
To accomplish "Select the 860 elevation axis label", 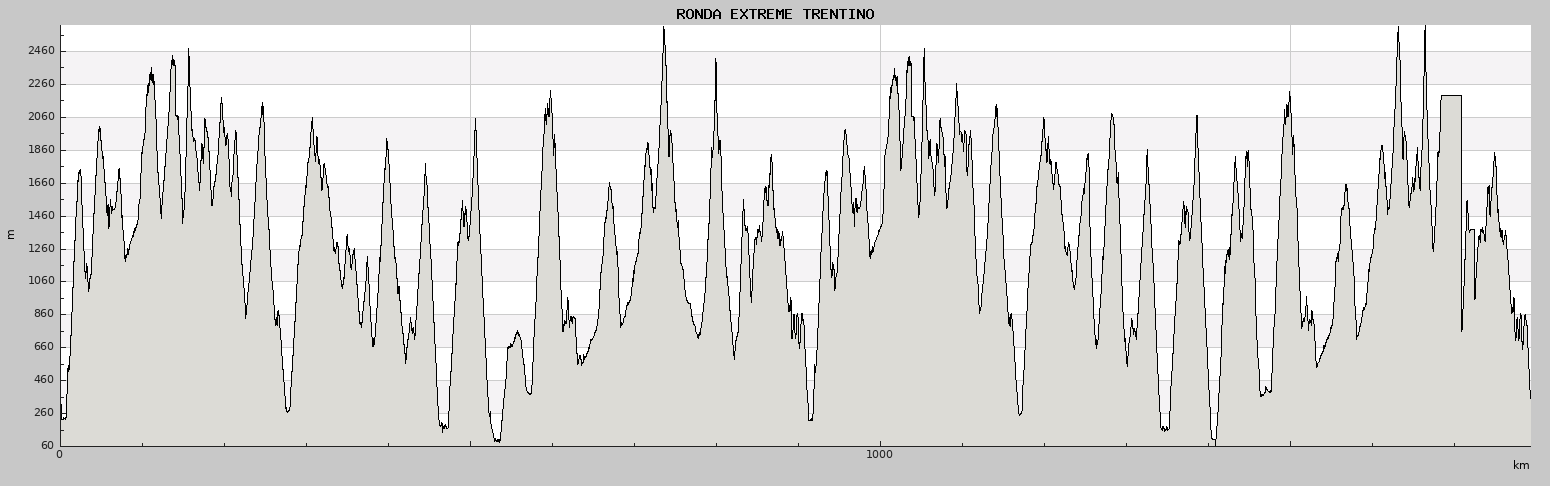I will [44, 314].
